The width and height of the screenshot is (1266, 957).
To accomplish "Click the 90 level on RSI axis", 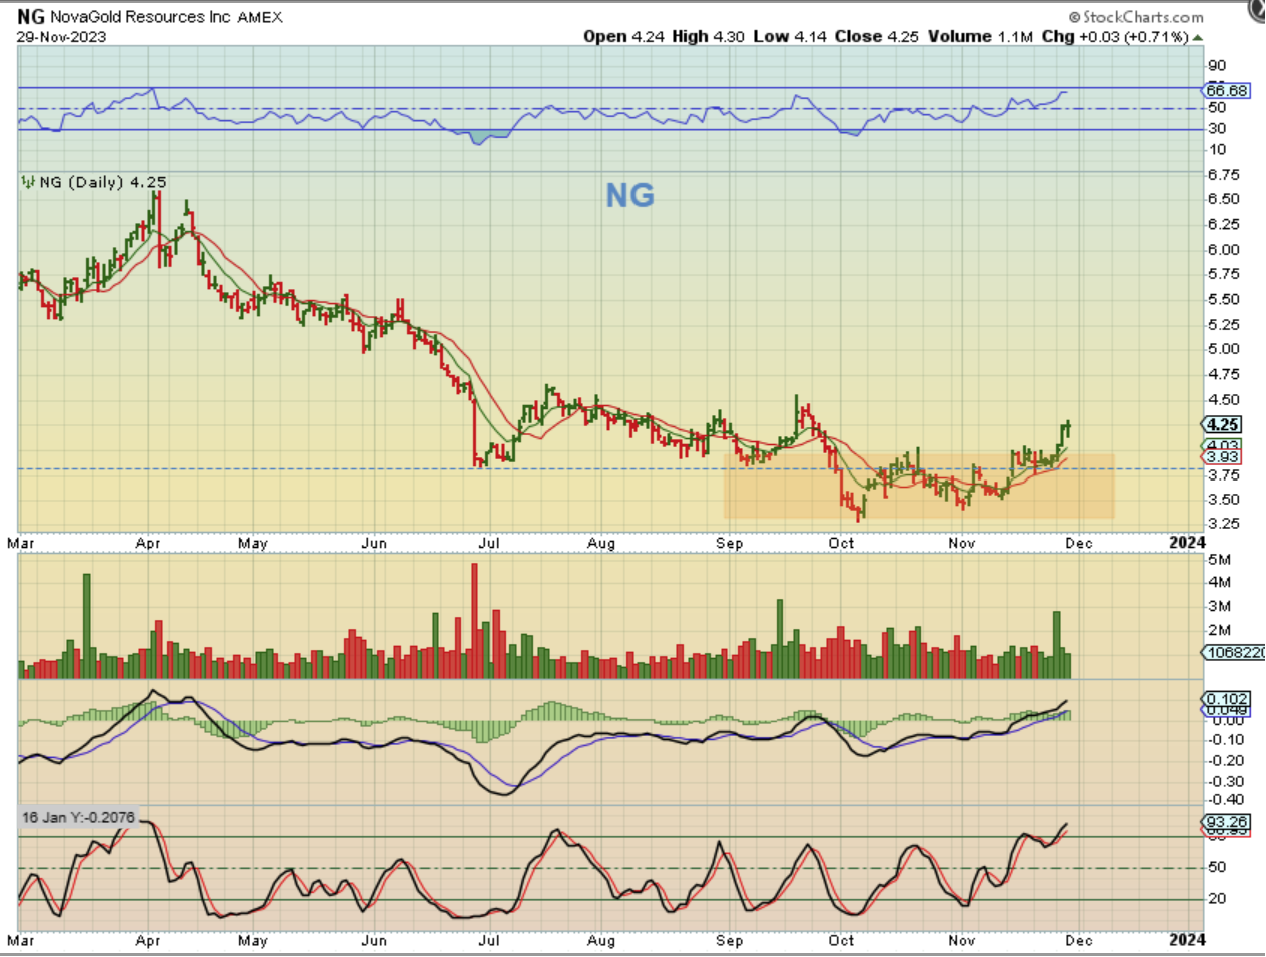I will point(1217,66).
